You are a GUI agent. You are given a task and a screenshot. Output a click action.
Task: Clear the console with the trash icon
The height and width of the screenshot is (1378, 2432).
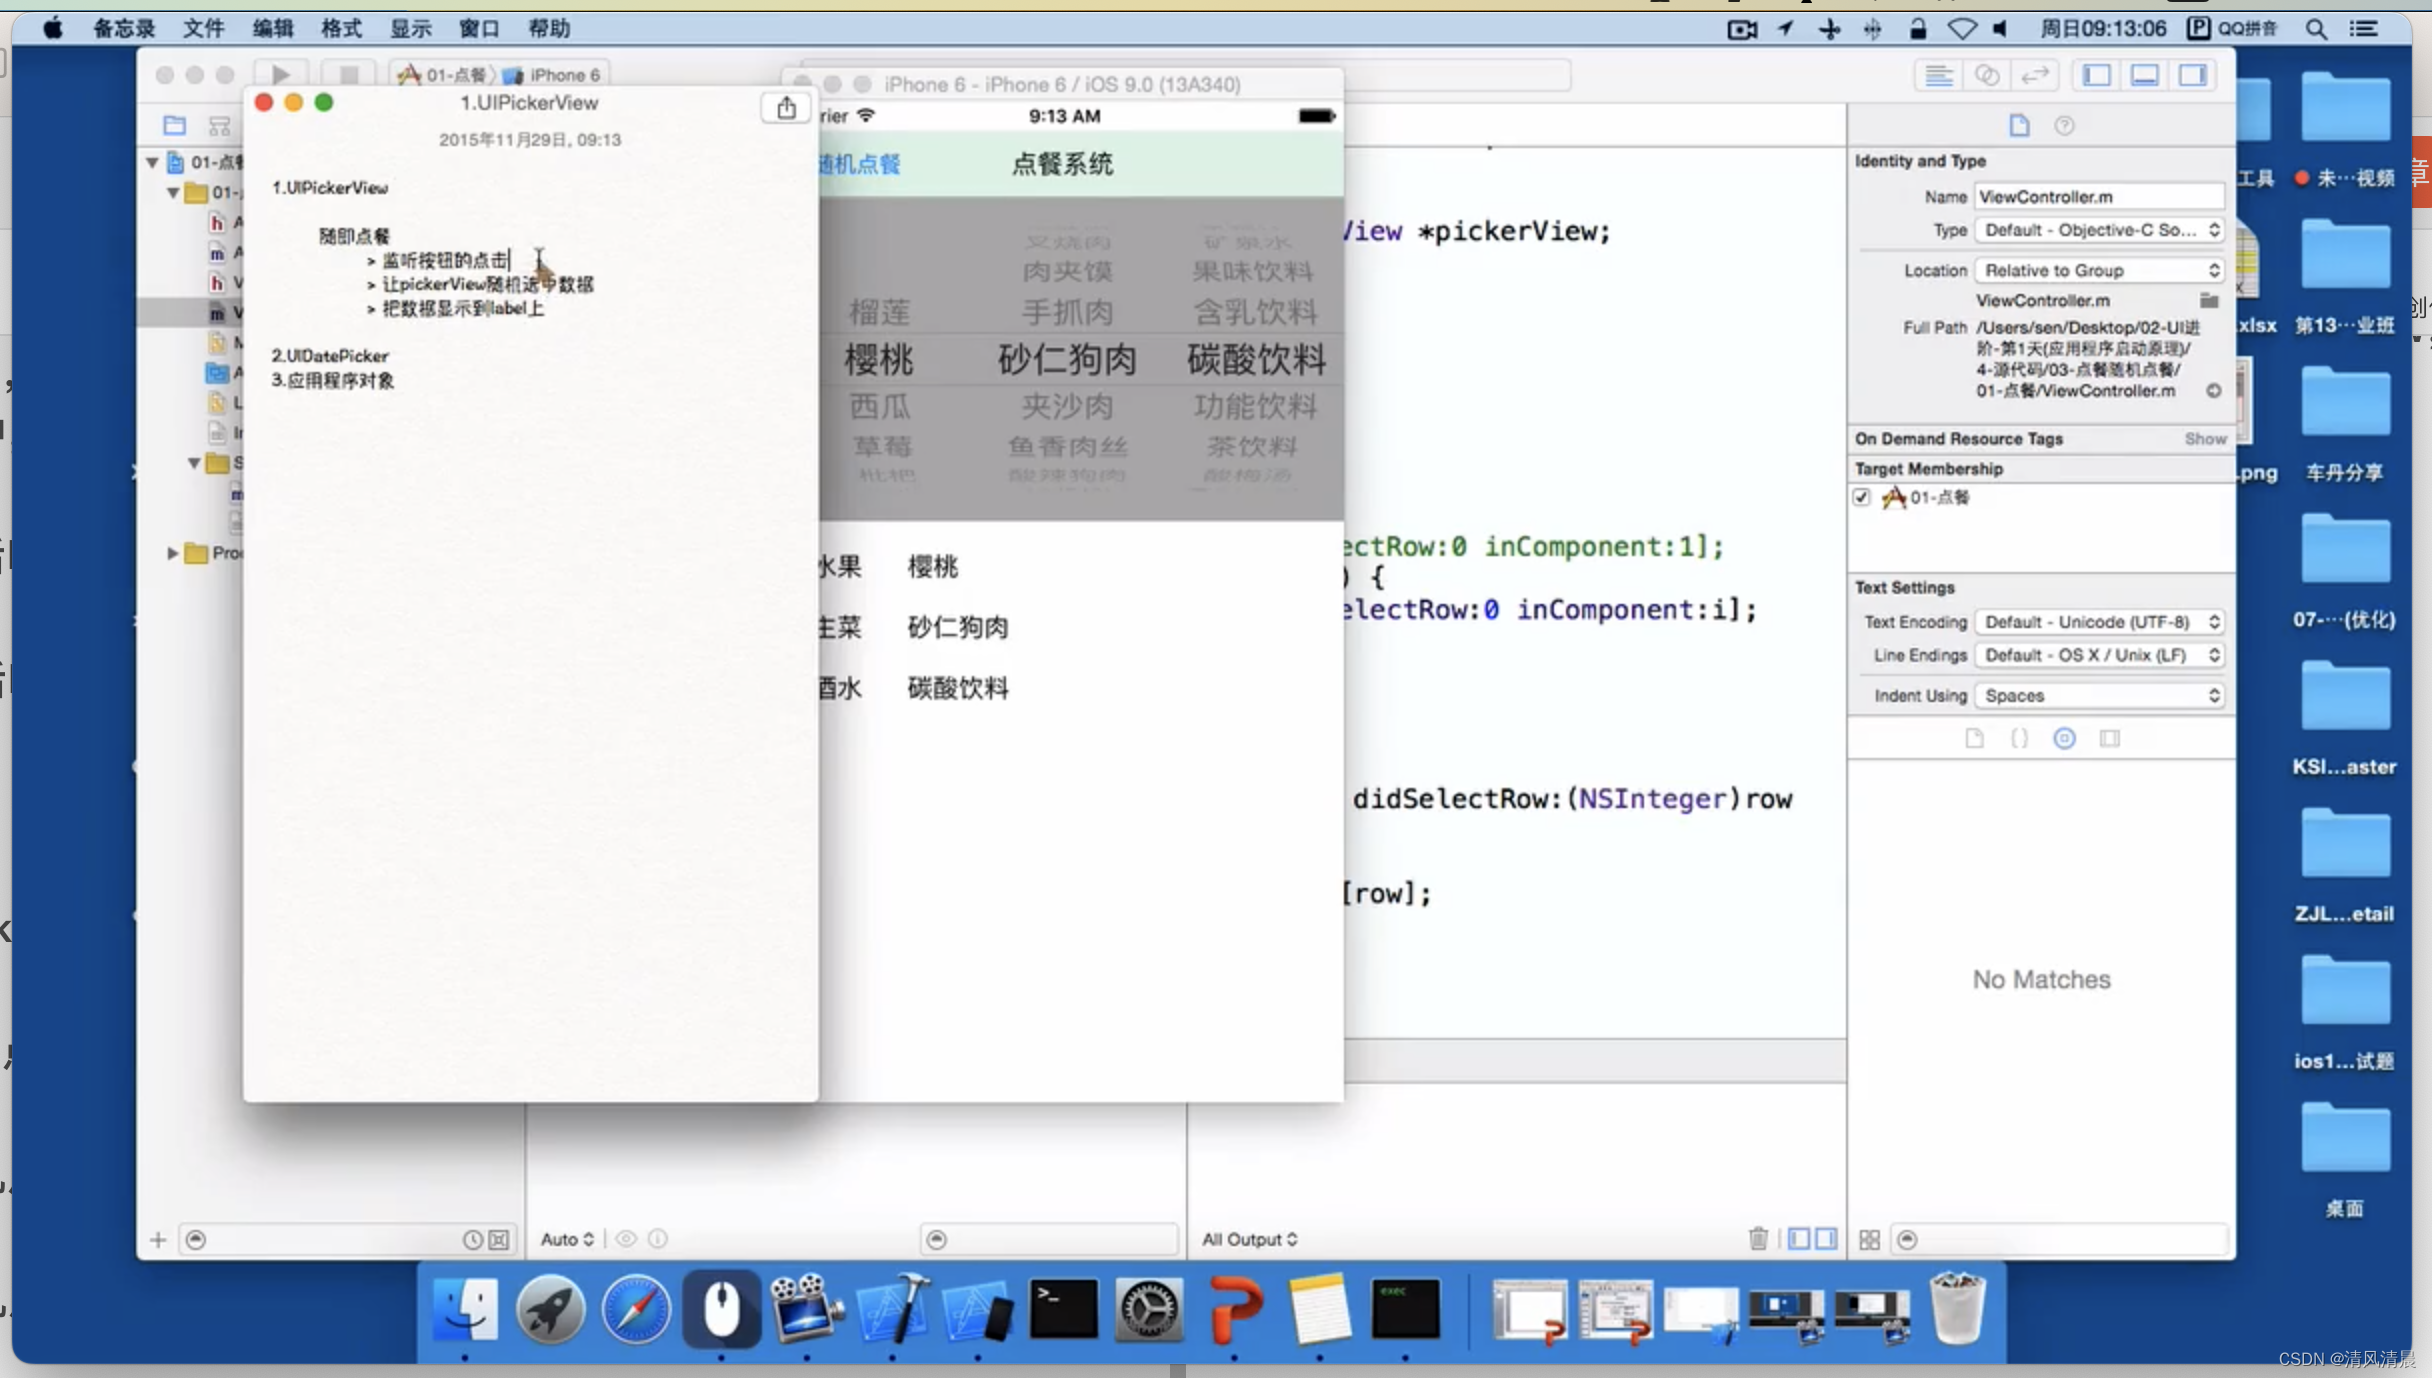point(1758,1239)
